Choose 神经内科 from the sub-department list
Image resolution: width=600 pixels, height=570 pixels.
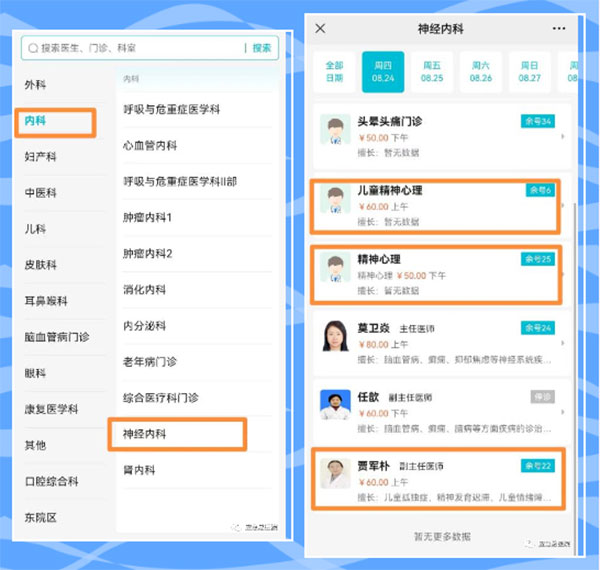tap(176, 434)
